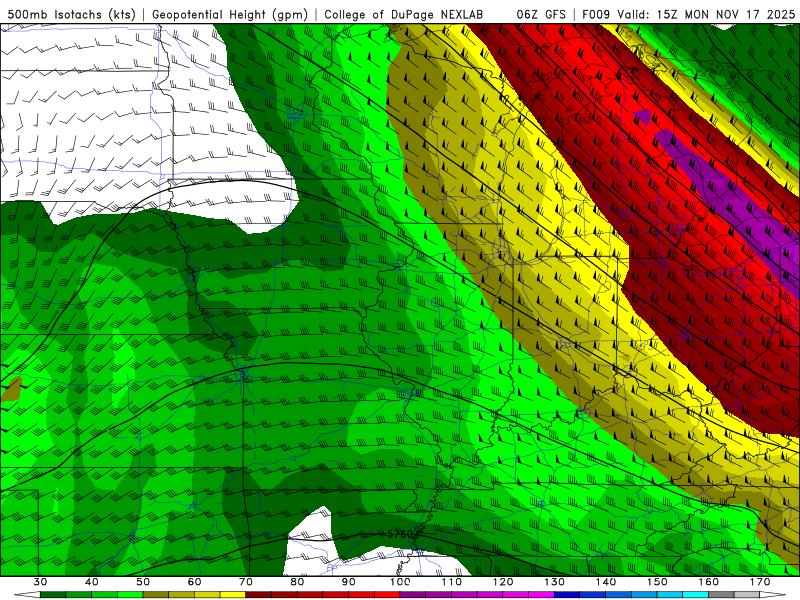Click the 'F009' forecast hour label
800x600 pixels.
tap(596, 14)
